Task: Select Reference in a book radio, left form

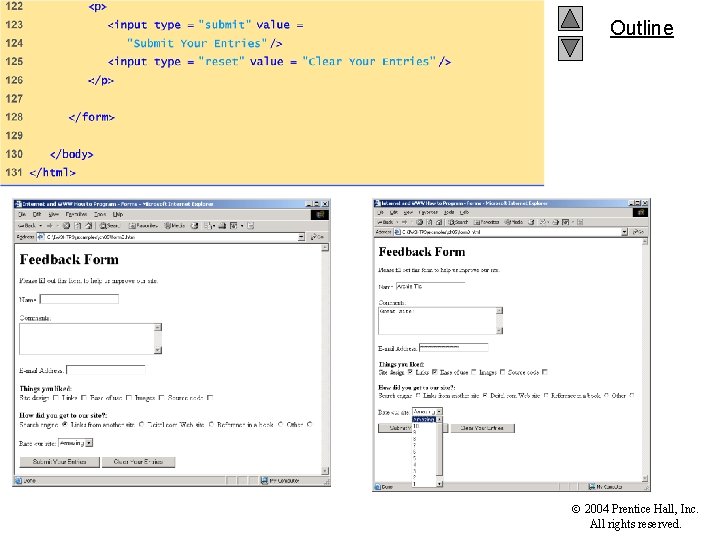Action: pos(280,424)
